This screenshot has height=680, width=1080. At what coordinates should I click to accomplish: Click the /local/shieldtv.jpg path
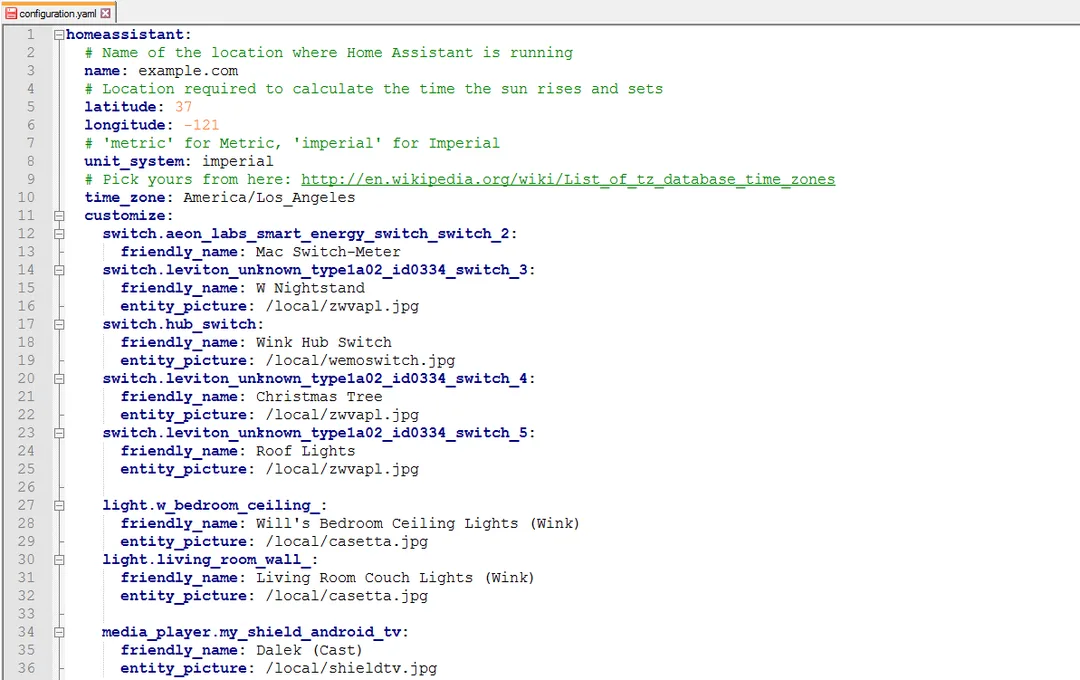pyautogui.click(x=351, y=668)
